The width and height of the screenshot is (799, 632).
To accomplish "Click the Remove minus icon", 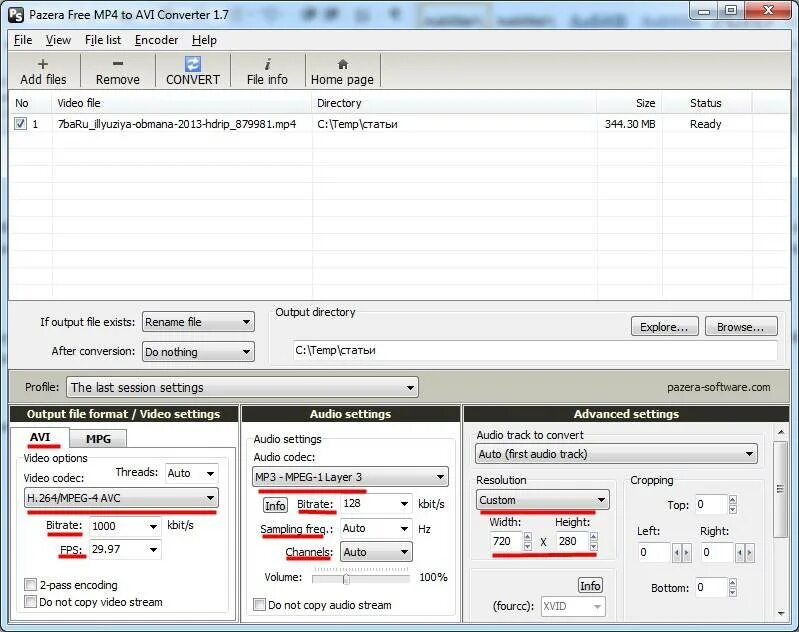I will (x=118, y=64).
